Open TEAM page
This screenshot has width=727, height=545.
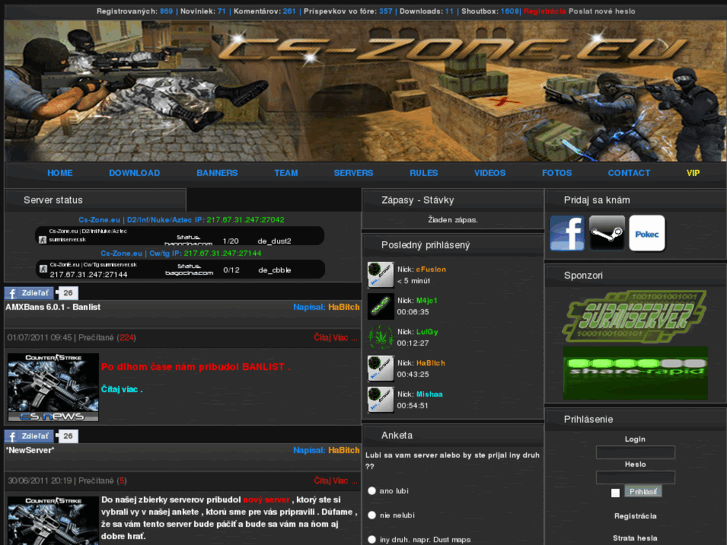(x=286, y=173)
